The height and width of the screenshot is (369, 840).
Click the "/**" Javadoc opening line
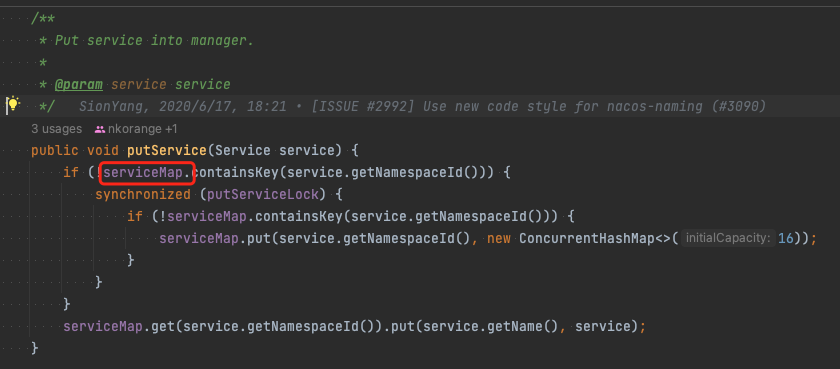43,19
